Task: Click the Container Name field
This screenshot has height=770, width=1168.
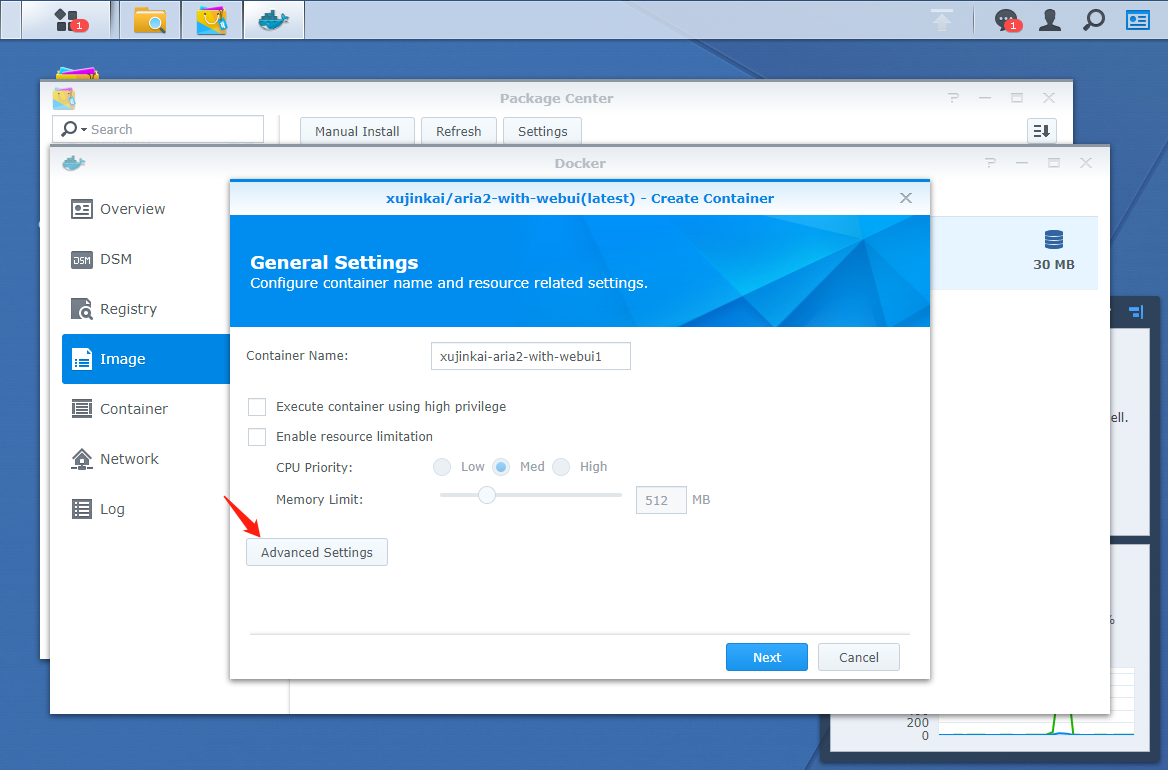Action: 530,356
